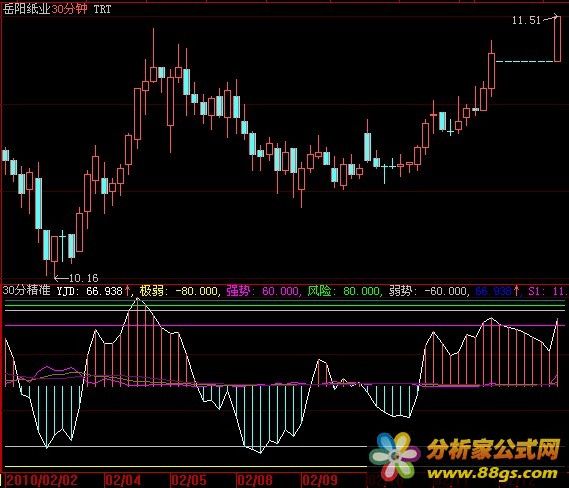Screen dimensions: 569x488
Task: Click the 分析家公式网 flower logo
Action: 394,455
